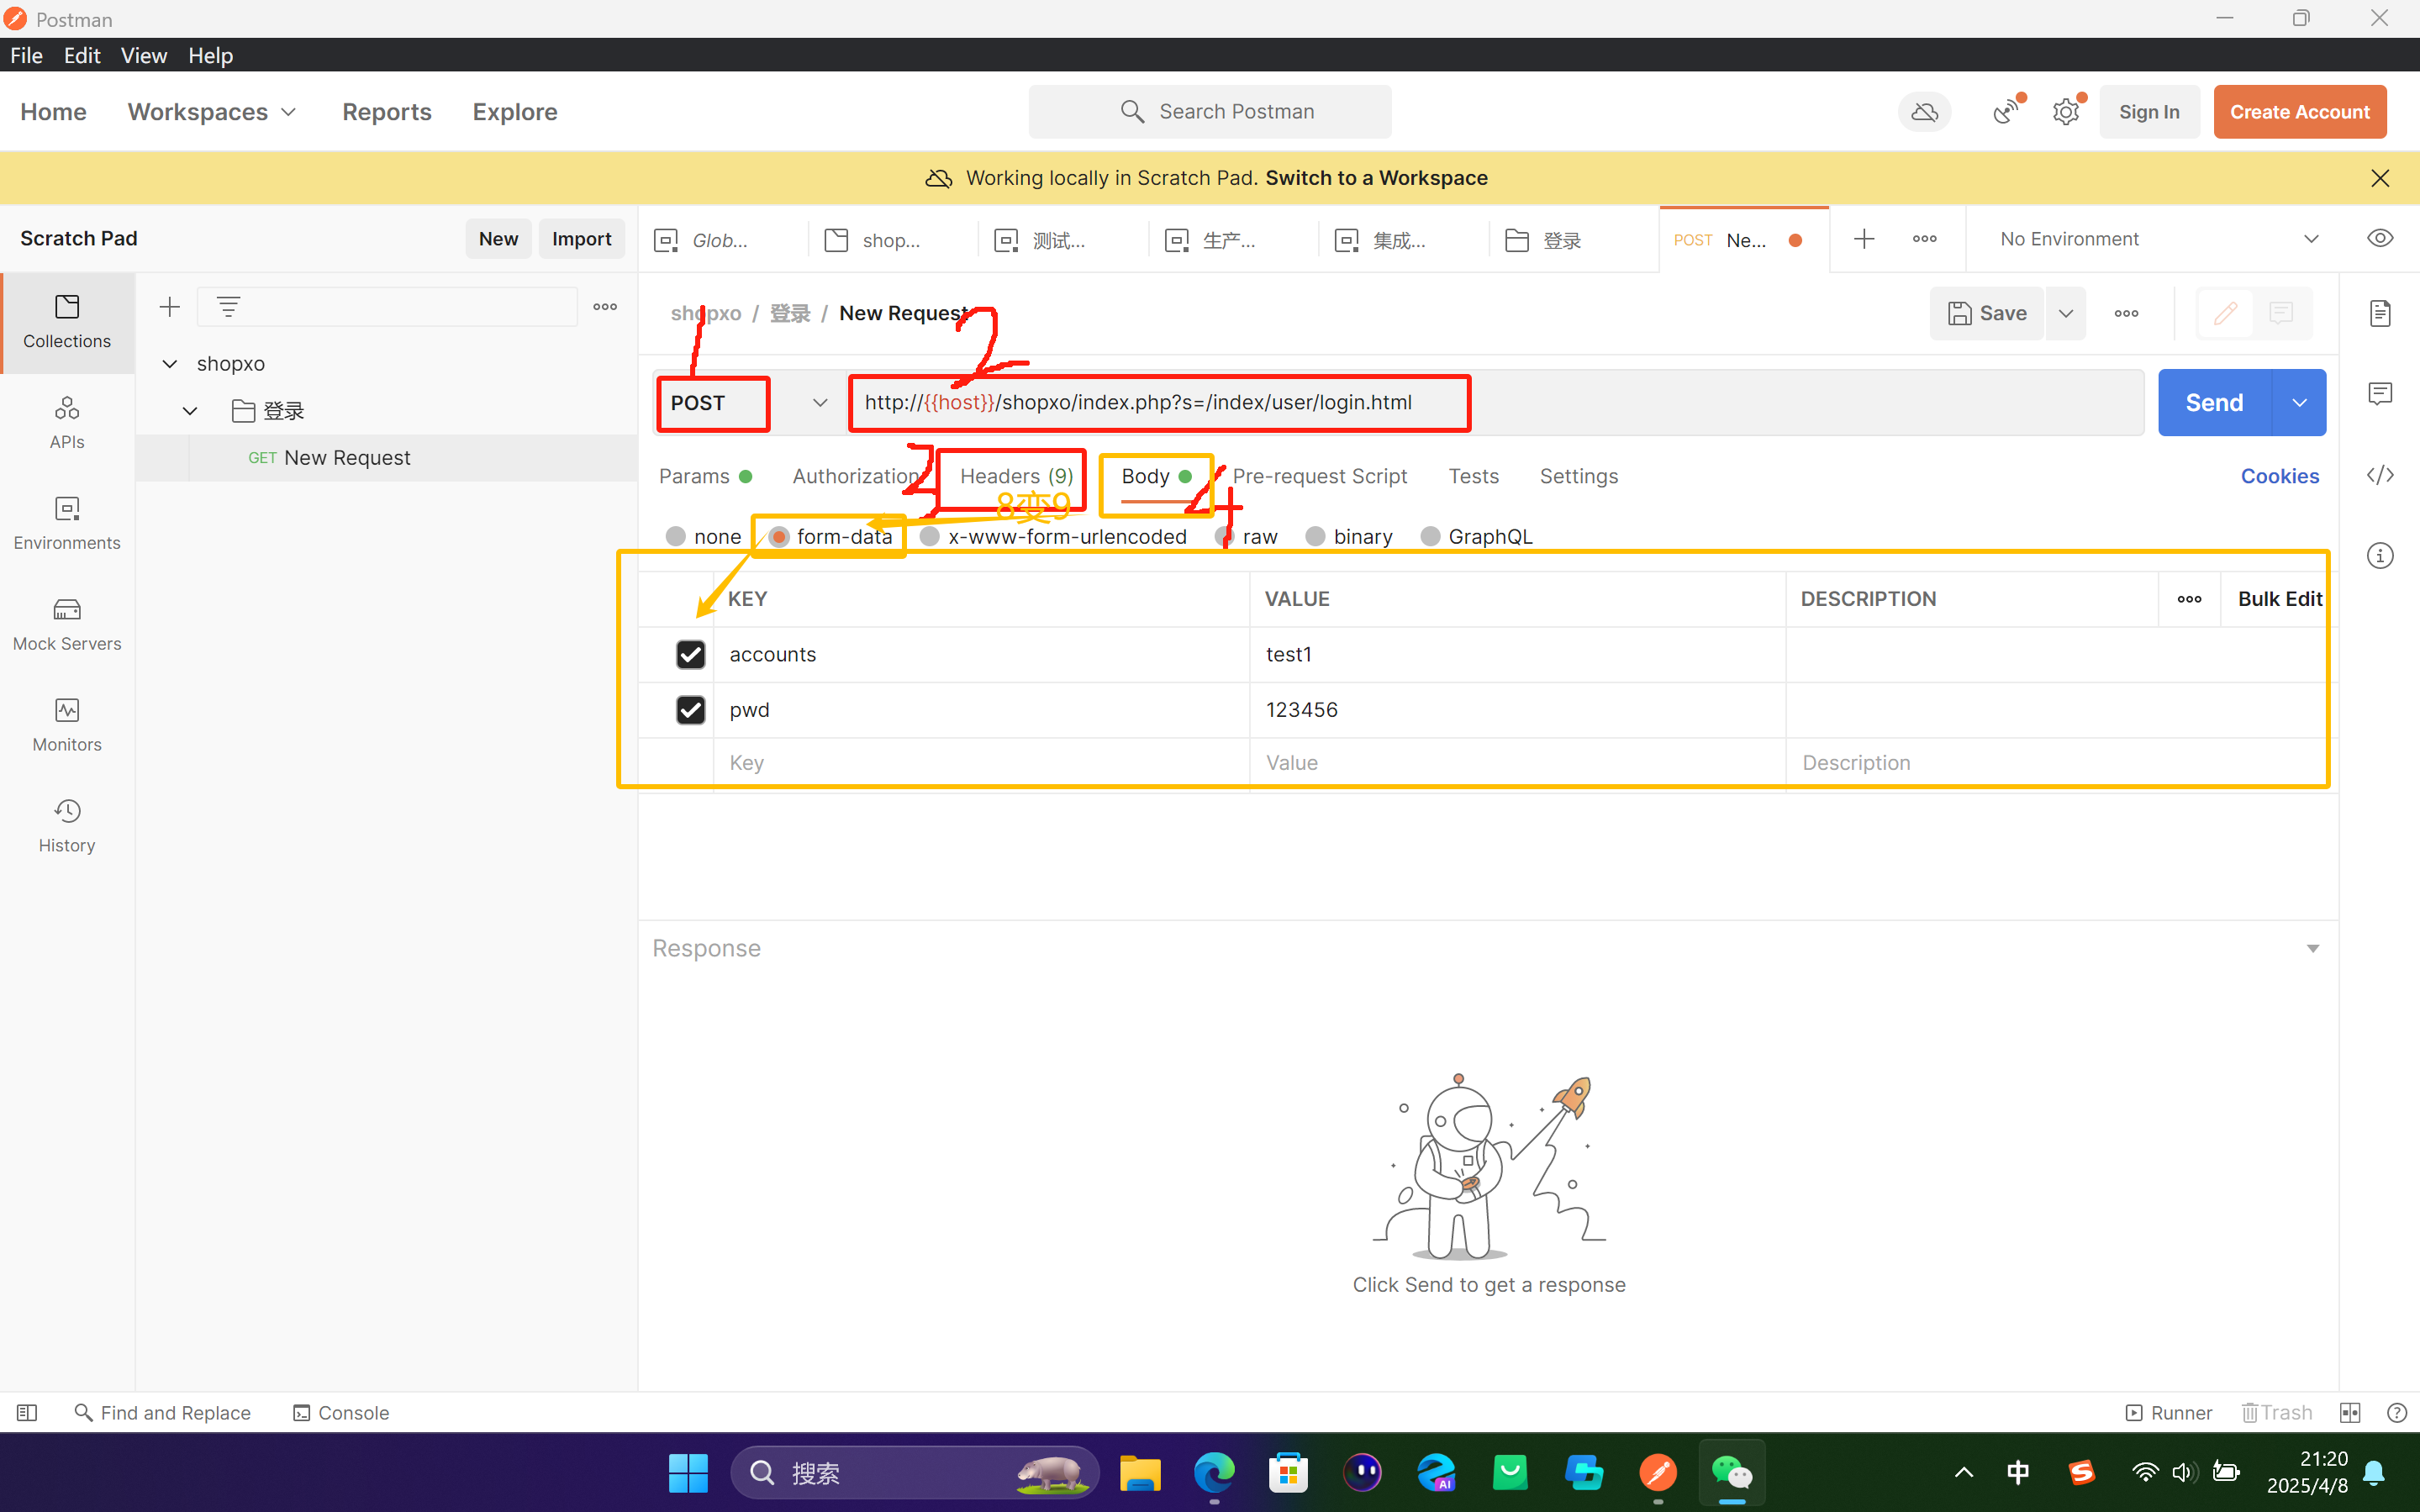
Task: Open the View menu
Action: click(x=143, y=55)
